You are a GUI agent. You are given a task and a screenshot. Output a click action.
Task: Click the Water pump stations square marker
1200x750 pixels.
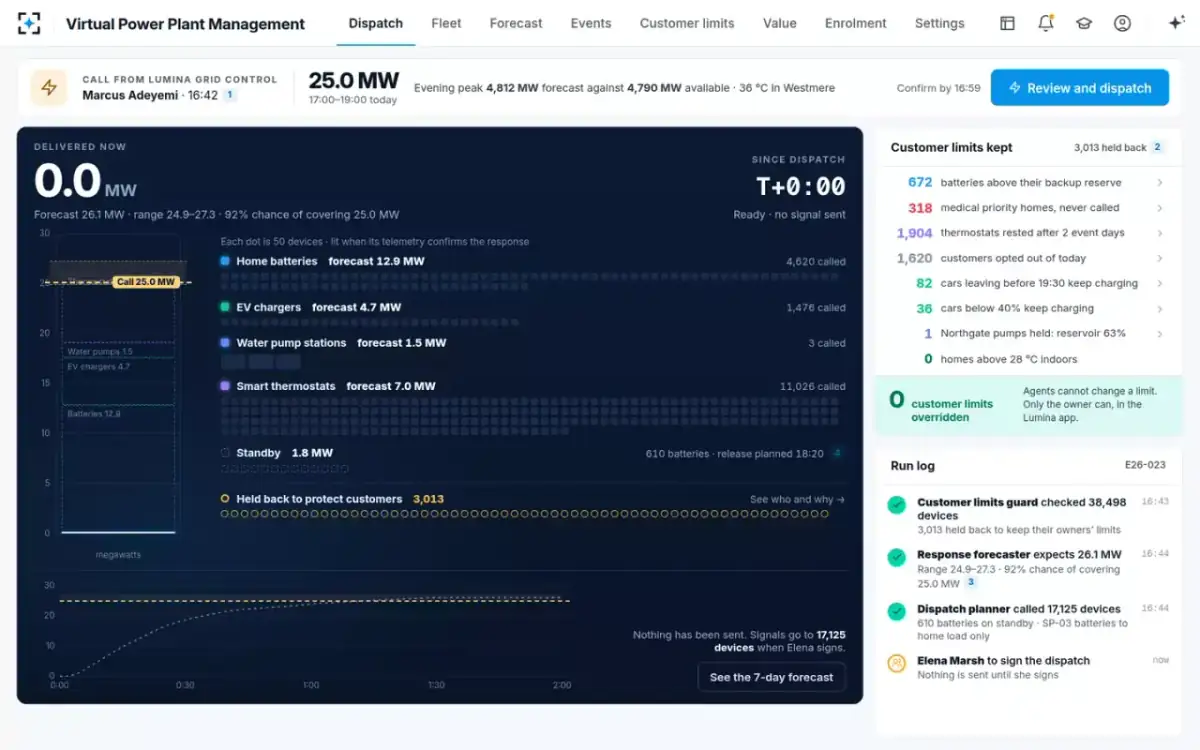[x=225, y=342]
